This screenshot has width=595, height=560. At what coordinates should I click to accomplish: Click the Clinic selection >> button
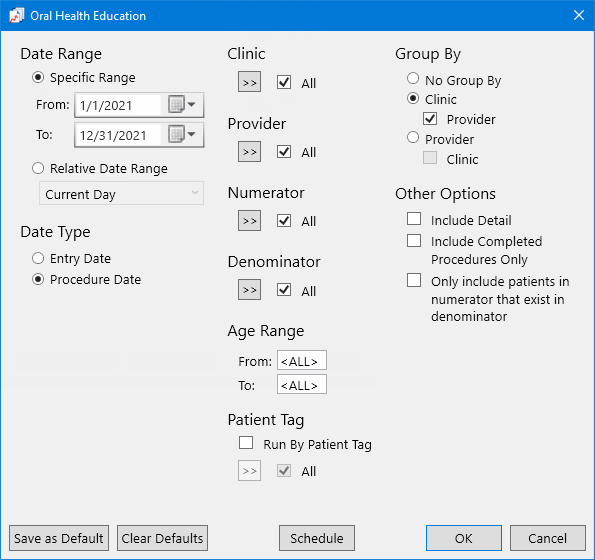pyautogui.click(x=249, y=82)
